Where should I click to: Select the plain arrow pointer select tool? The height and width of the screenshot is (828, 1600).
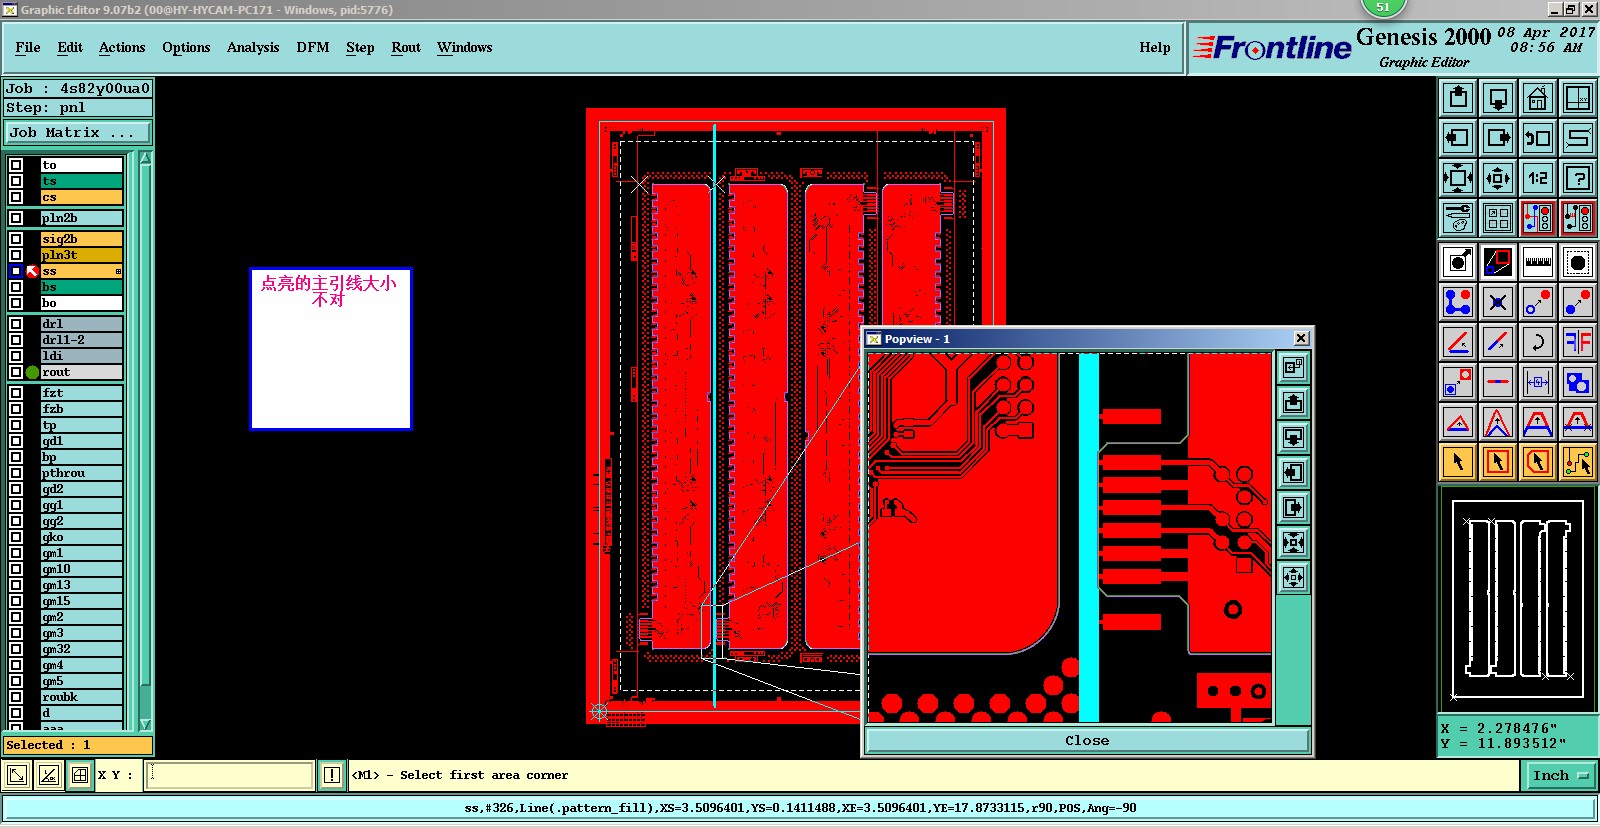tap(1458, 462)
